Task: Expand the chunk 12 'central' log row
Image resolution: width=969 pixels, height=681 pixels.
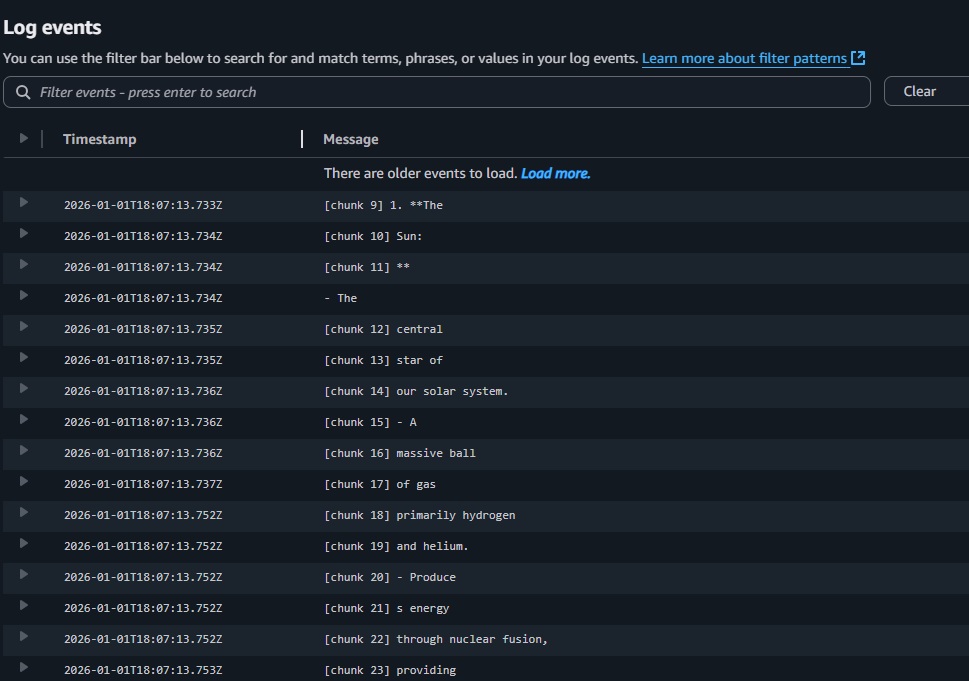Action: pyautogui.click(x=24, y=327)
